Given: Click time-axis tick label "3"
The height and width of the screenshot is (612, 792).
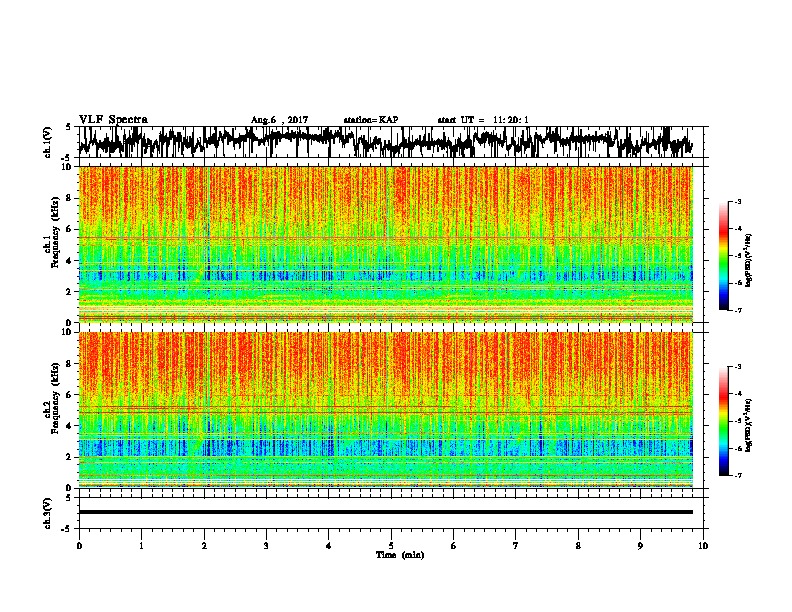Looking at the screenshot, I should tap(266, 546).
